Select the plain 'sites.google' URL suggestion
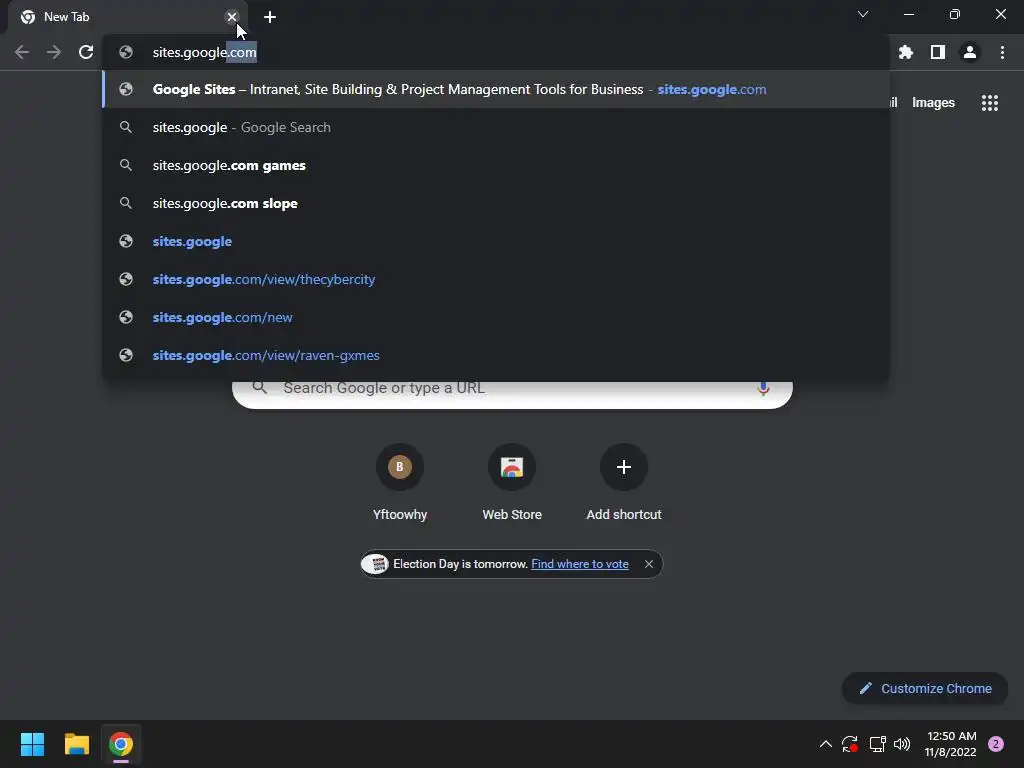 click(496, 241)
